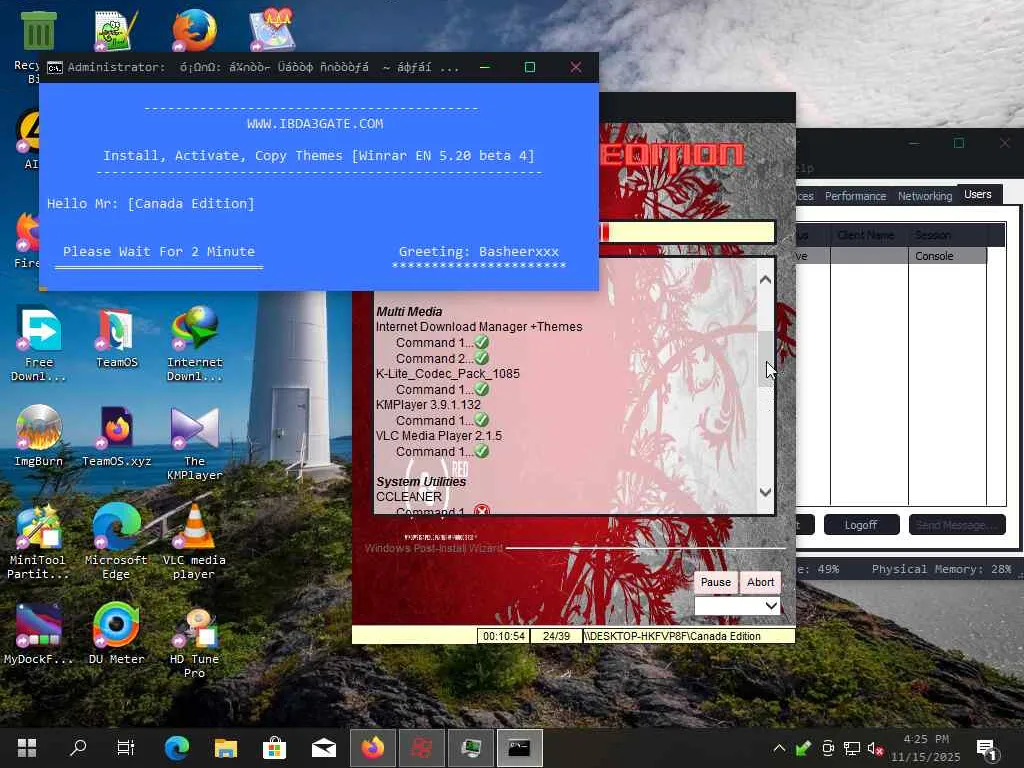
Task: Select 'Internet Download Manager +Themes' entry
Action: [x=479, y=327]
